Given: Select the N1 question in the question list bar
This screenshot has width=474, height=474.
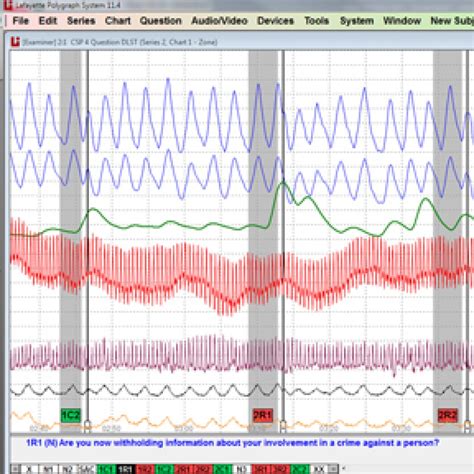Looking at the screenshot, I should coord(49,469).
